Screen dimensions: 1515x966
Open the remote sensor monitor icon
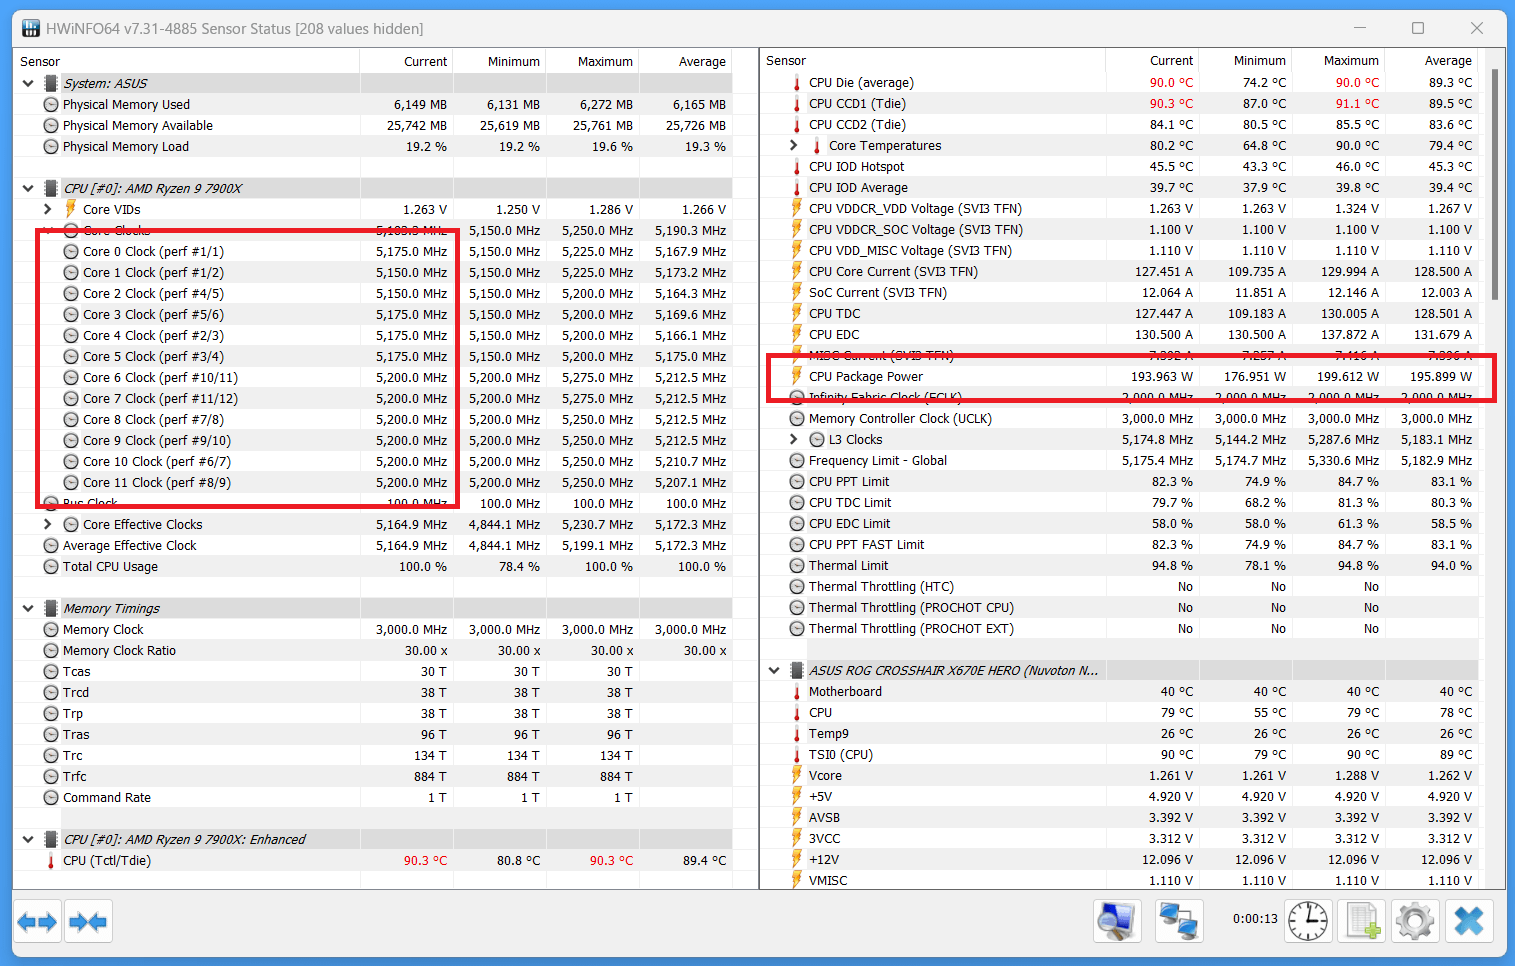coord(1117,921)
